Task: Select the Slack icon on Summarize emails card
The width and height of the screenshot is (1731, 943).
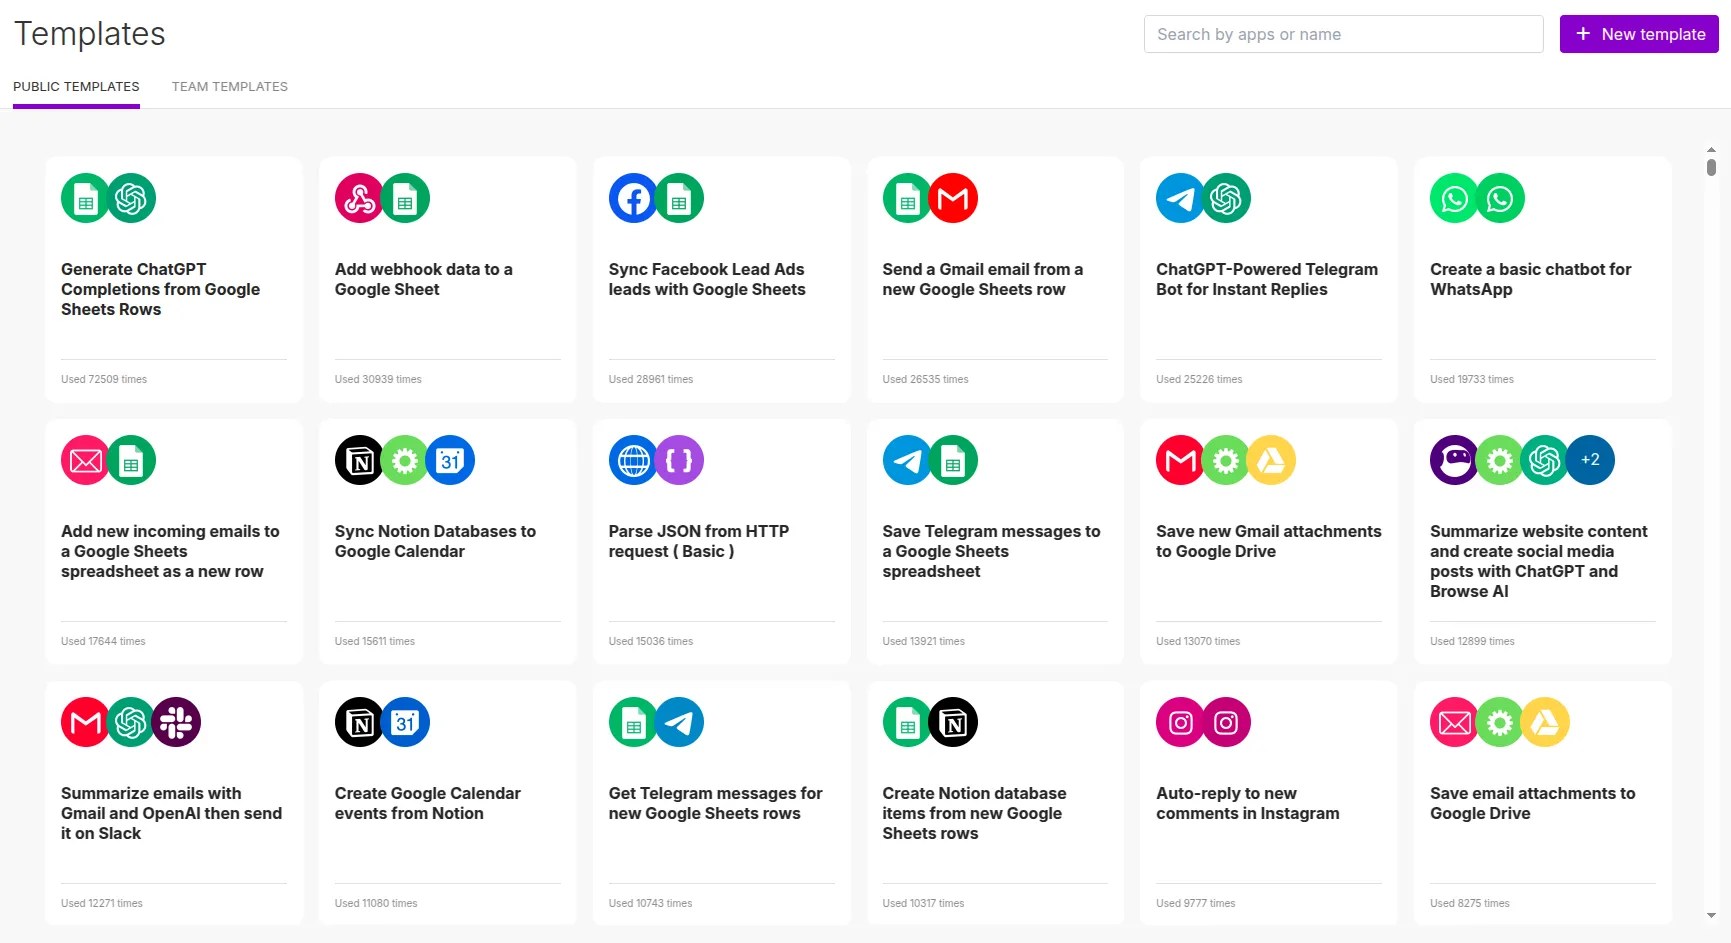Action: (177, 722)
